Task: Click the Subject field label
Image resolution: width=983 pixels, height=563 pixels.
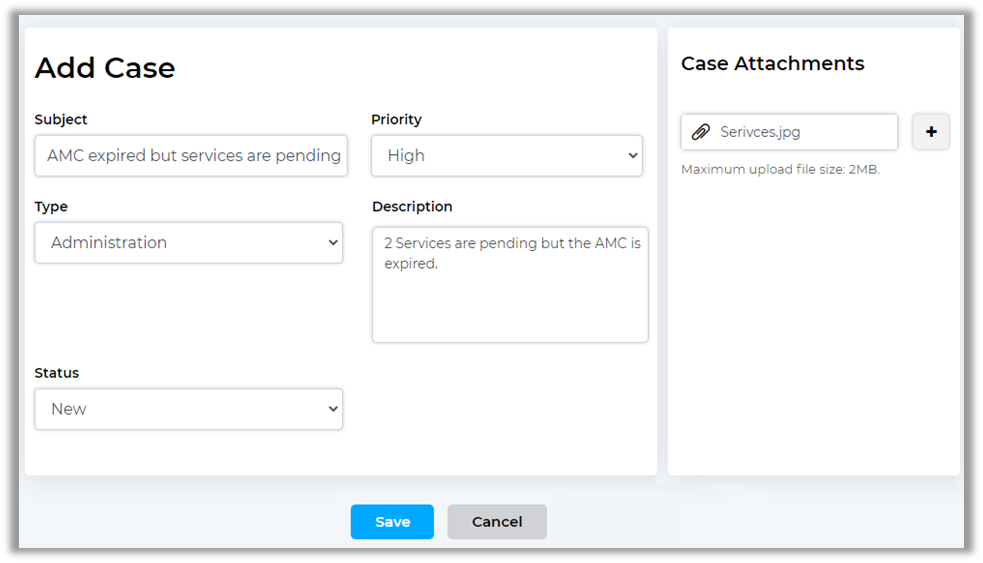Action: (61, 120)
